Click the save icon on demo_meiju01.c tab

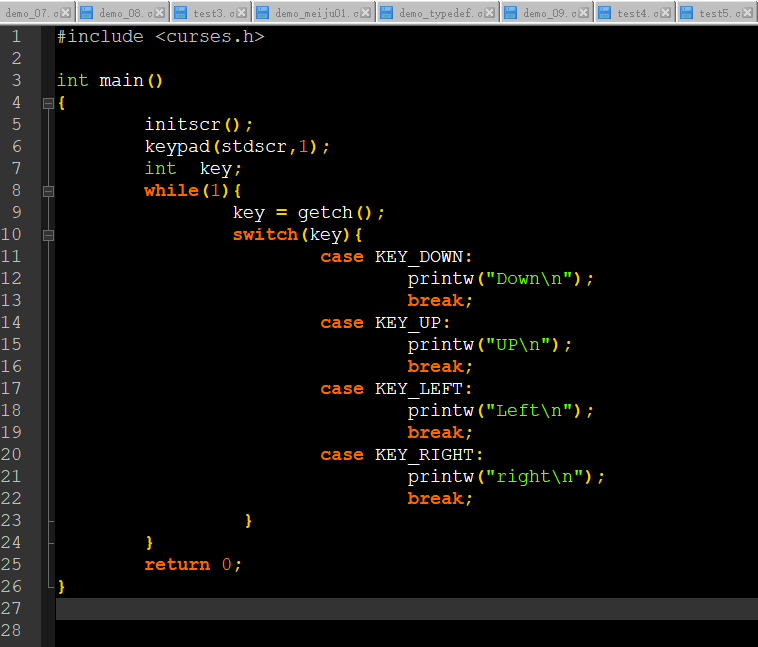coord(262,13)
